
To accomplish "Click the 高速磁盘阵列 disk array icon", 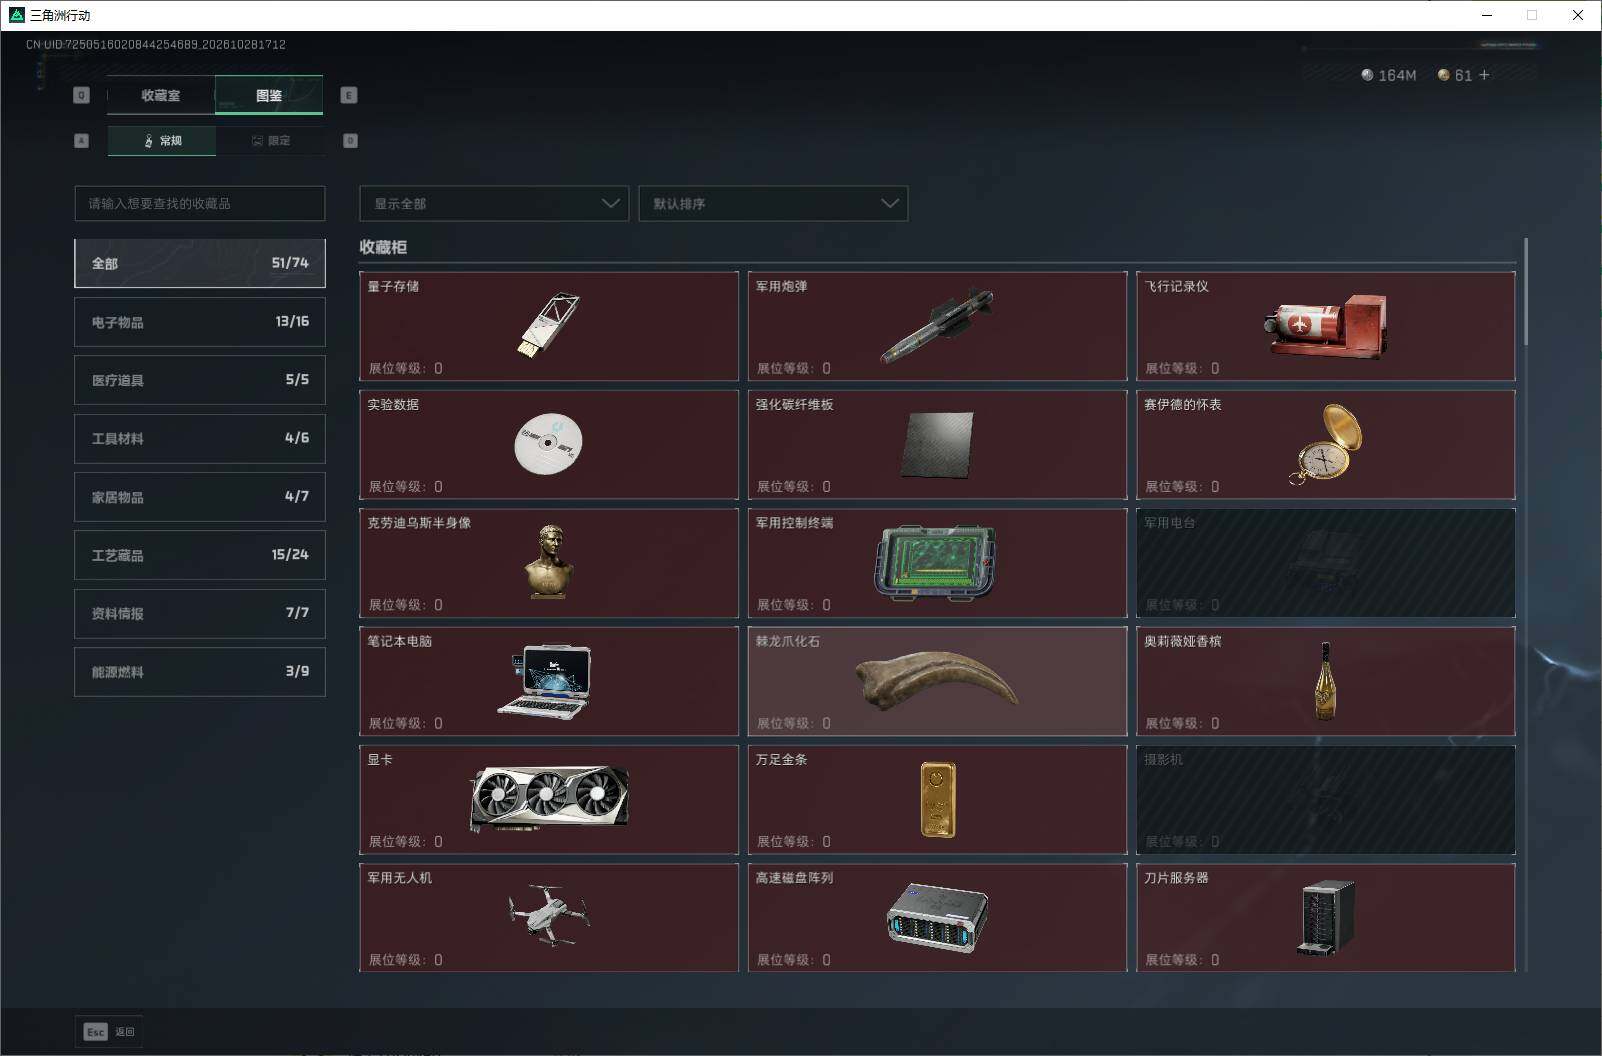I will tap(937, 917).
